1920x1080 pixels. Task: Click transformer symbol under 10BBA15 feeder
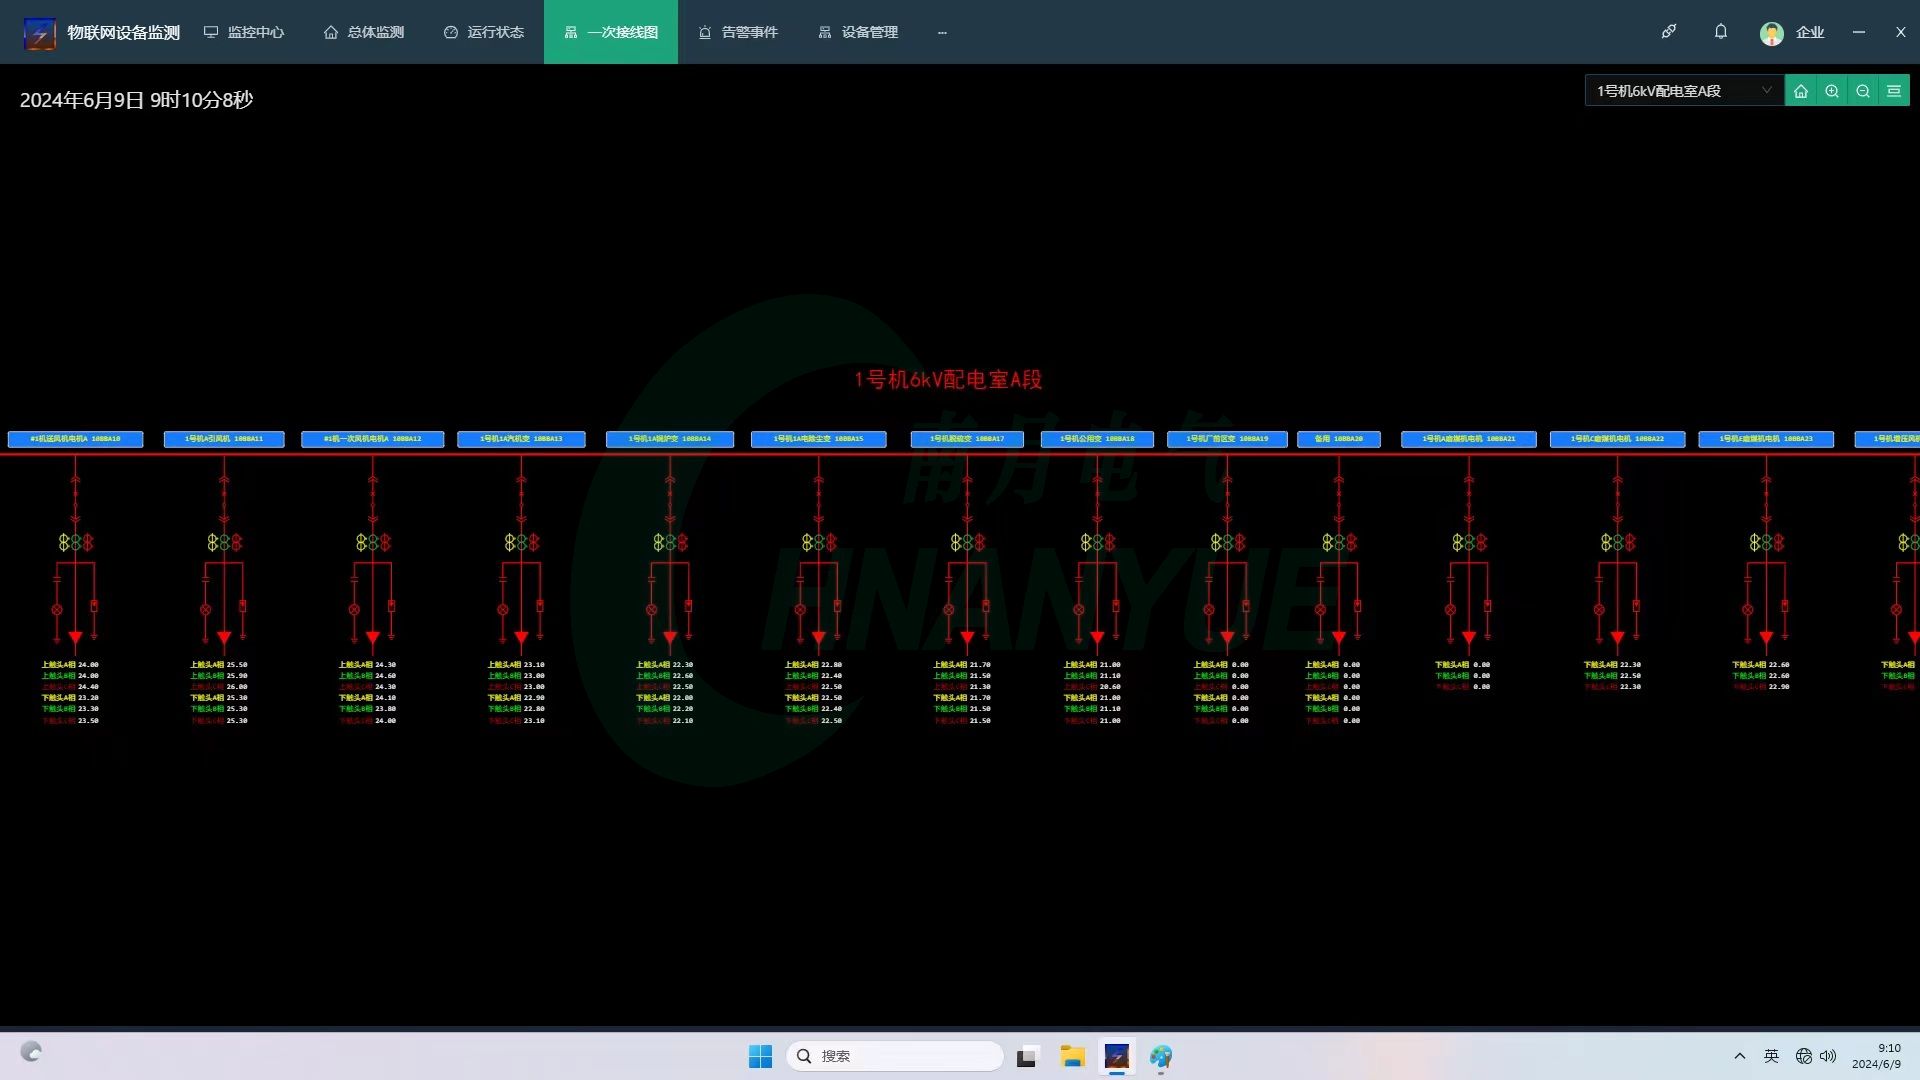(x=818, y=542)
